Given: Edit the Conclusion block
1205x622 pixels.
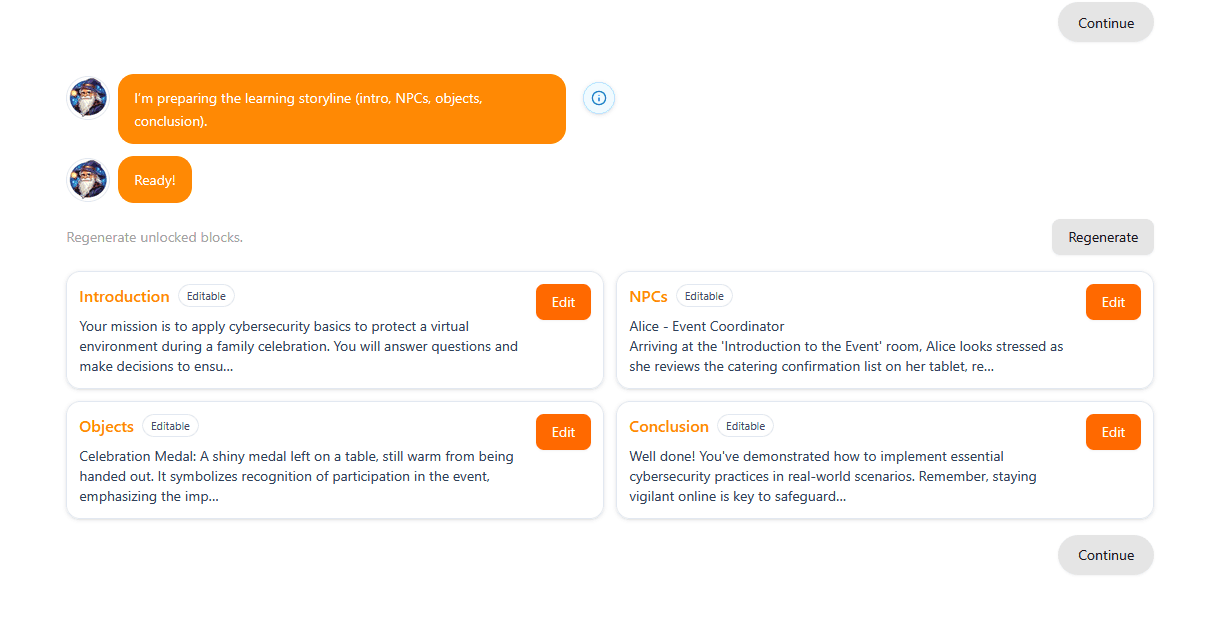Looking at the screenshot, I should (1113, 432).
